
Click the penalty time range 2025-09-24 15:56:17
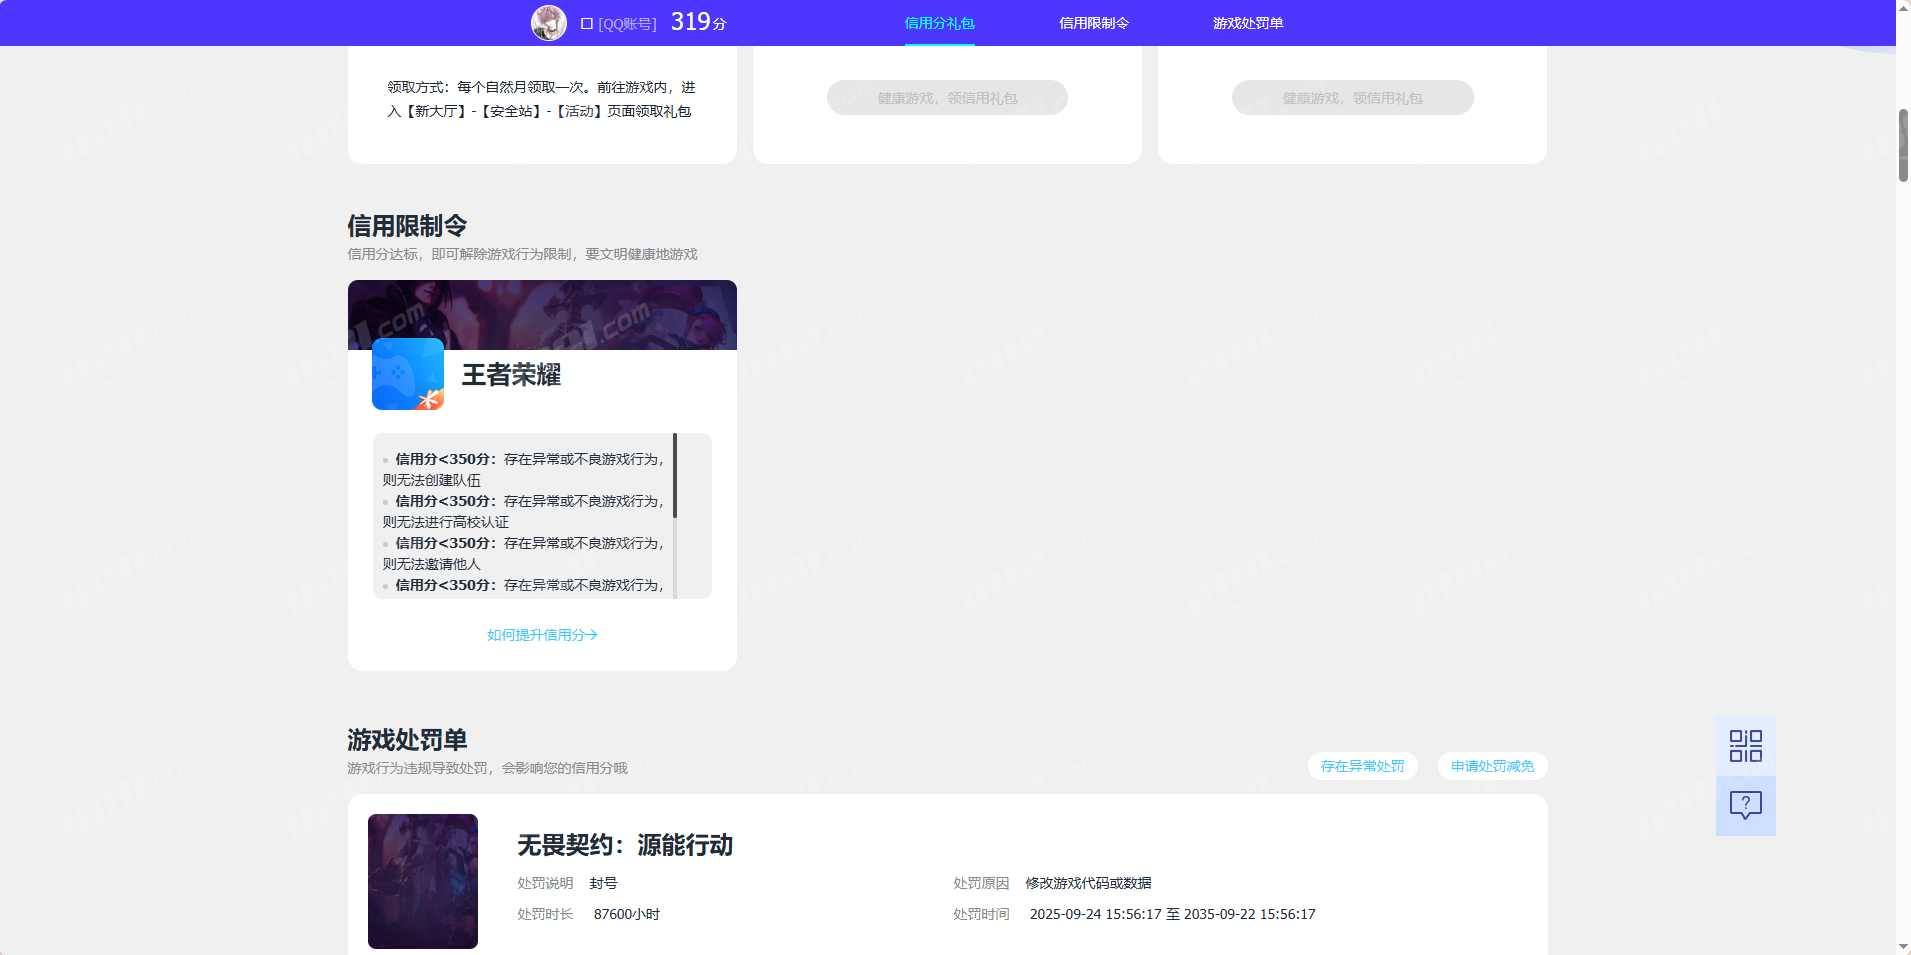tap(1173, 914)
